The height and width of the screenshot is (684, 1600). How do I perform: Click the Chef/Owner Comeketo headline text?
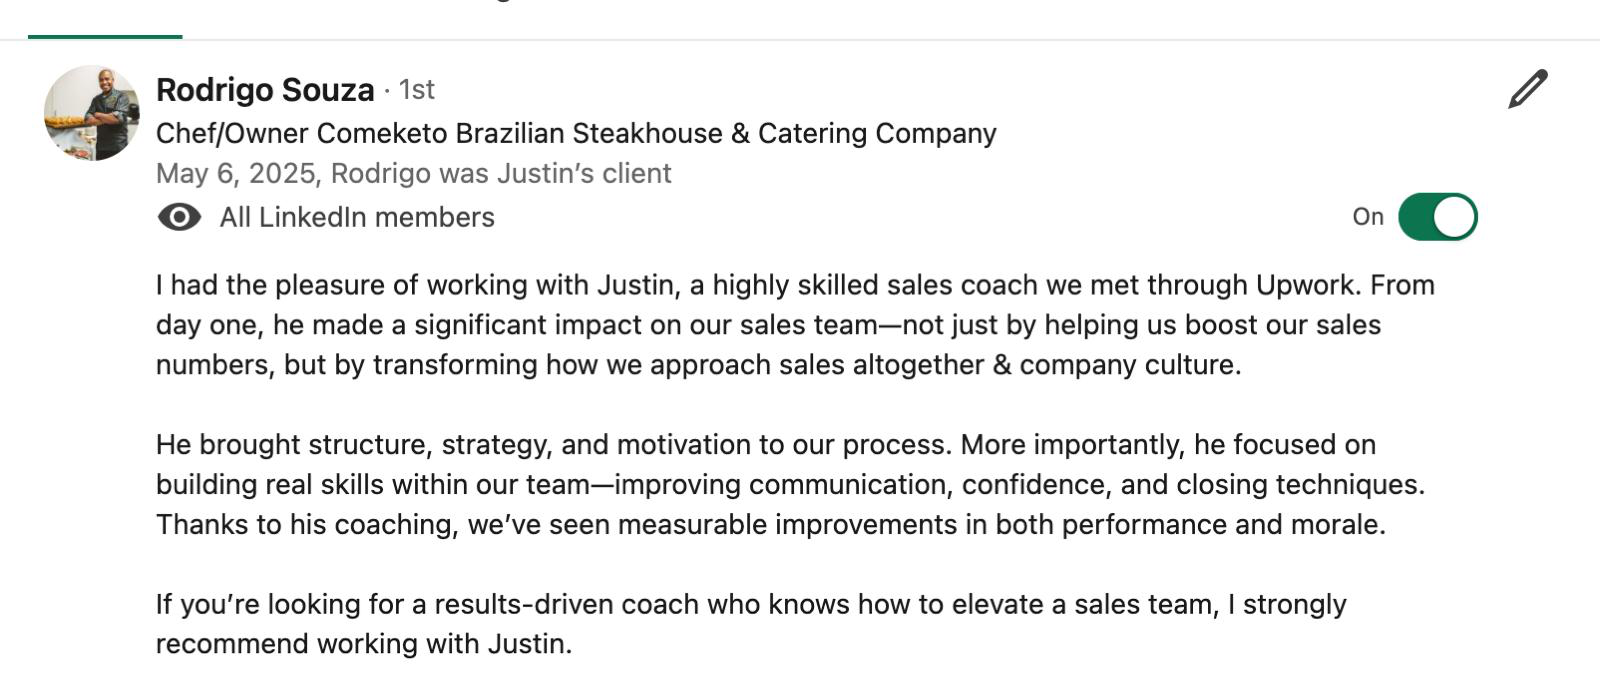pyautogui.click(x=576, y=133)
